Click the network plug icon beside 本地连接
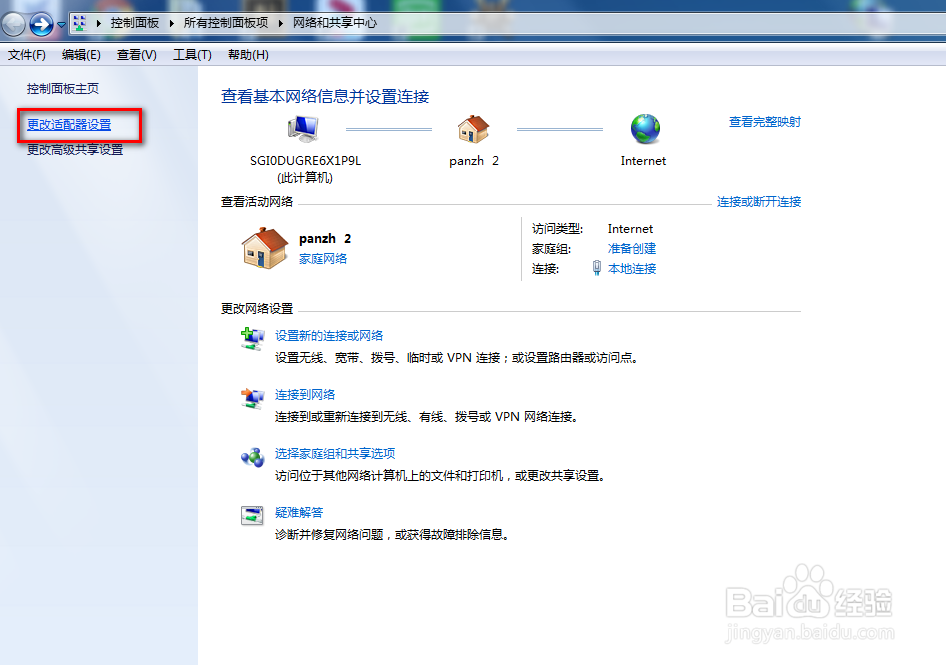This screenshot has width=946, height=665. point(597,268)
